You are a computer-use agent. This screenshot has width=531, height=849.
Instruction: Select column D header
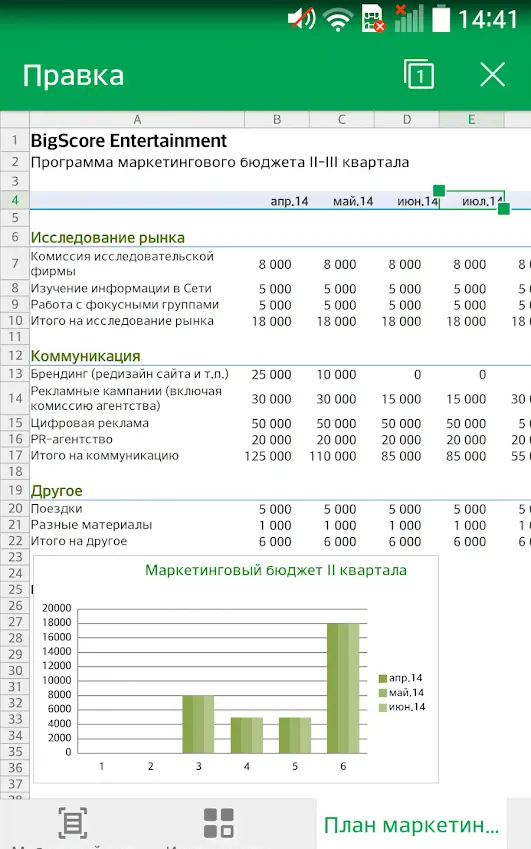coord(407,119)
